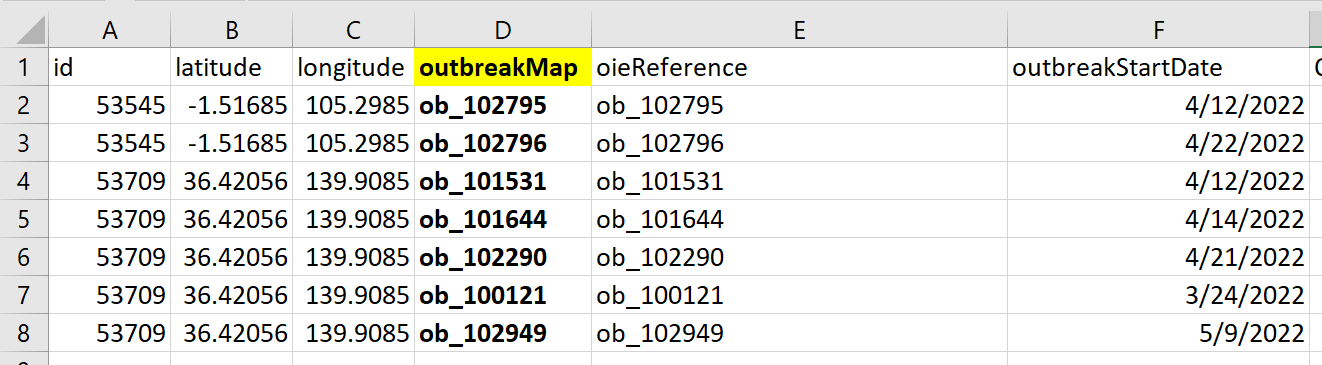Click the "oieReference" header cell
Image resolution: width=1322 pixels, height=365 pixels.
[x=799, y=67]
